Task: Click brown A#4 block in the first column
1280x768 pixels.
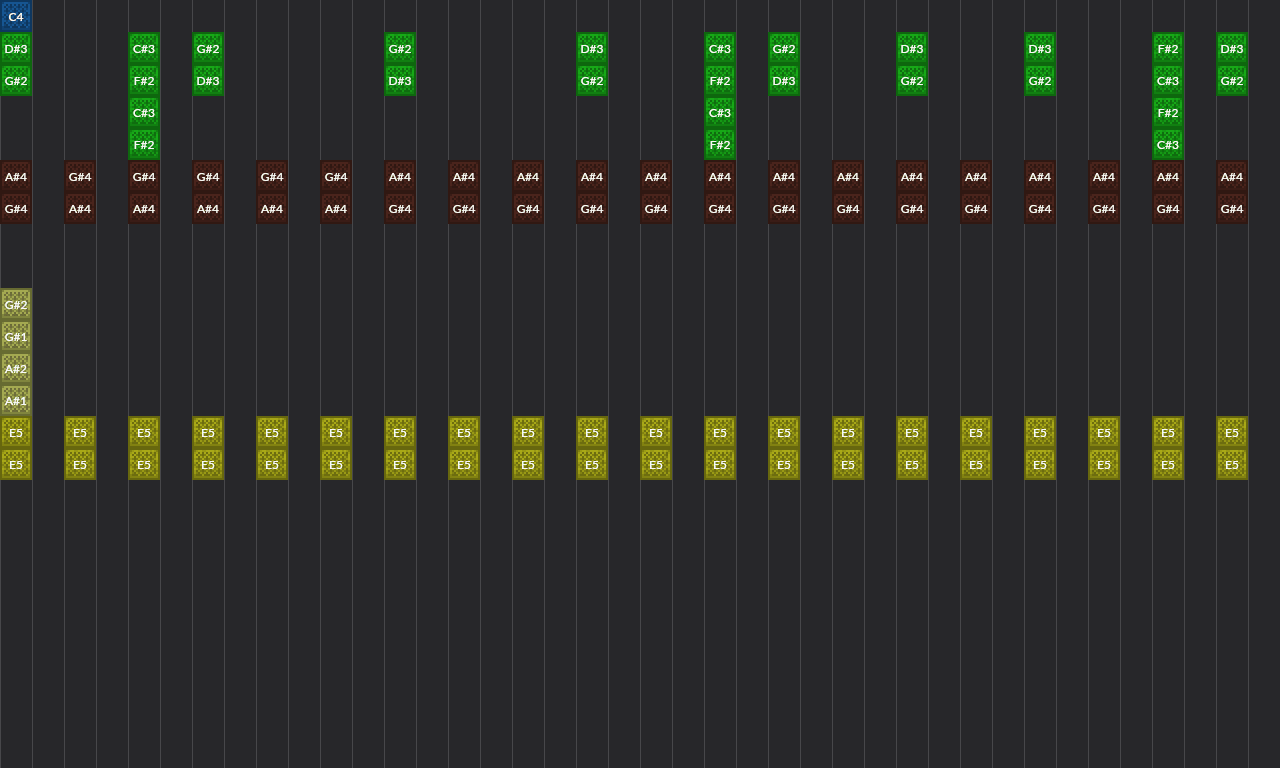Action: coord(16,177)
